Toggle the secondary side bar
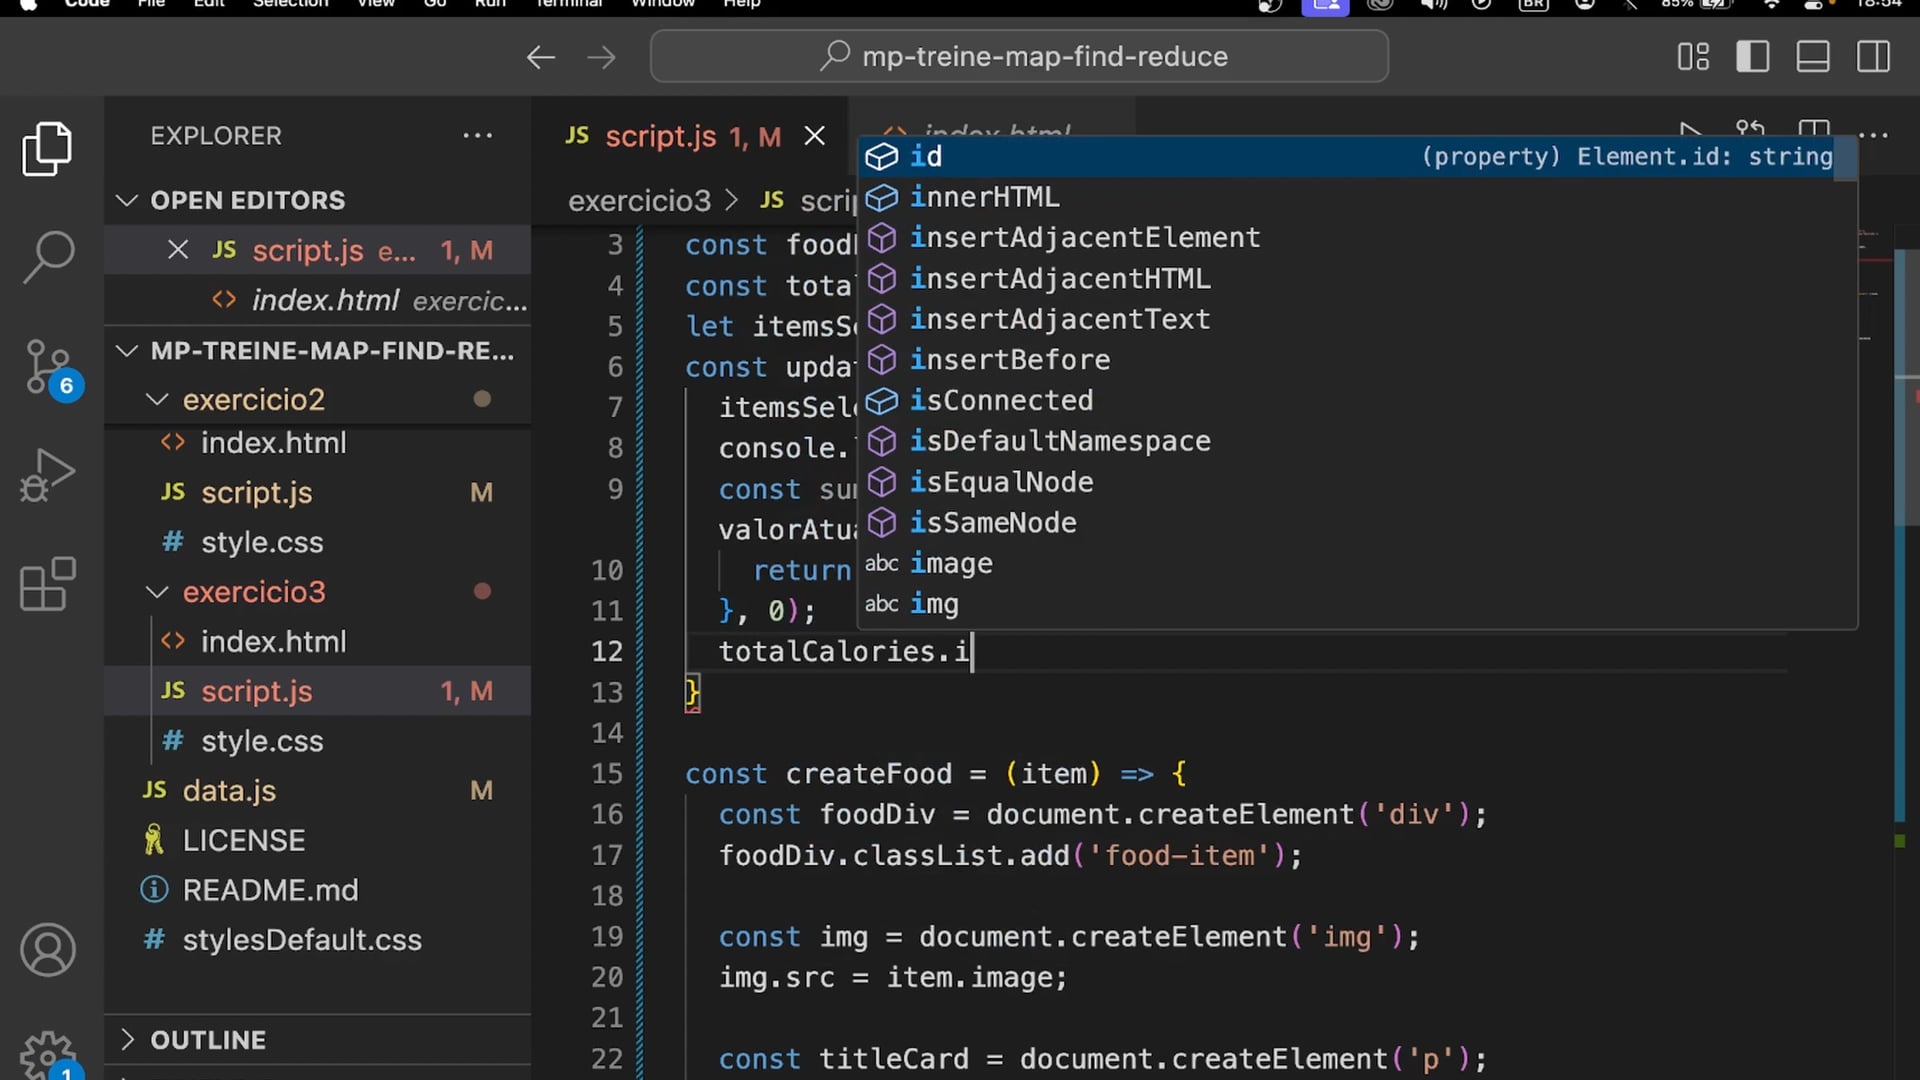Screen dimensions: 1920x1080 pos(1873,56)
